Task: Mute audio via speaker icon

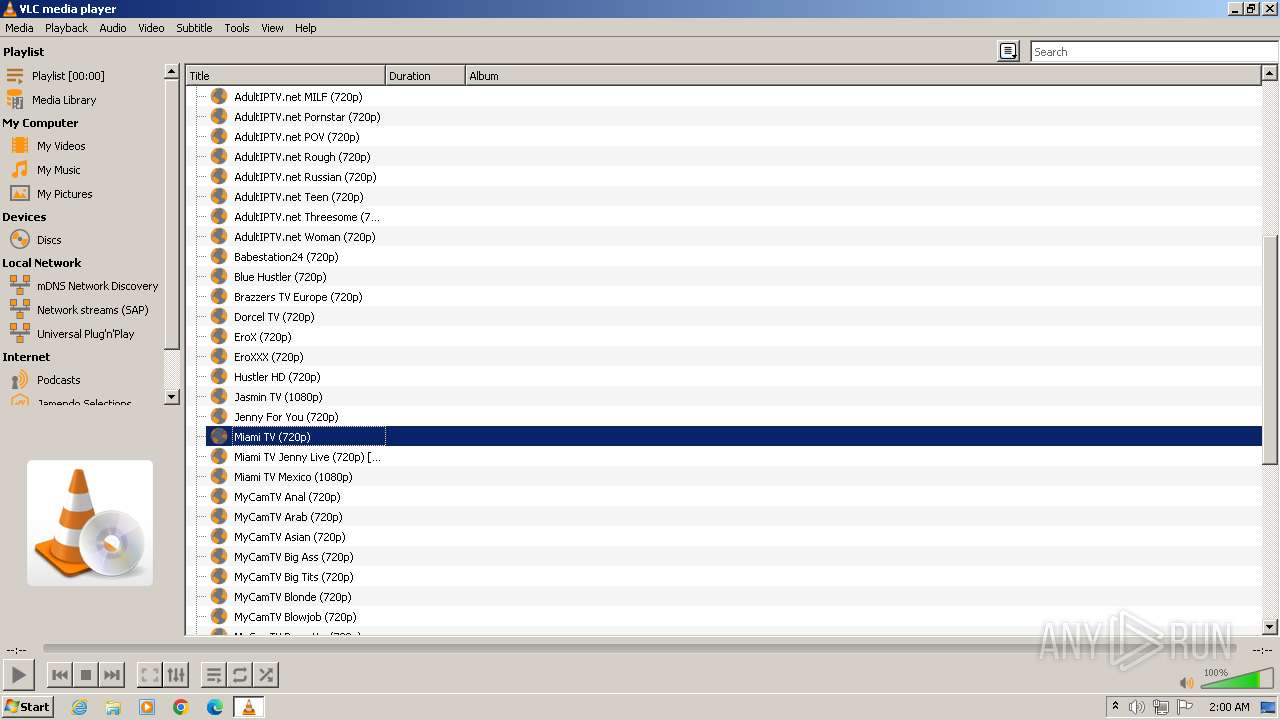Action: (1186, 683)
